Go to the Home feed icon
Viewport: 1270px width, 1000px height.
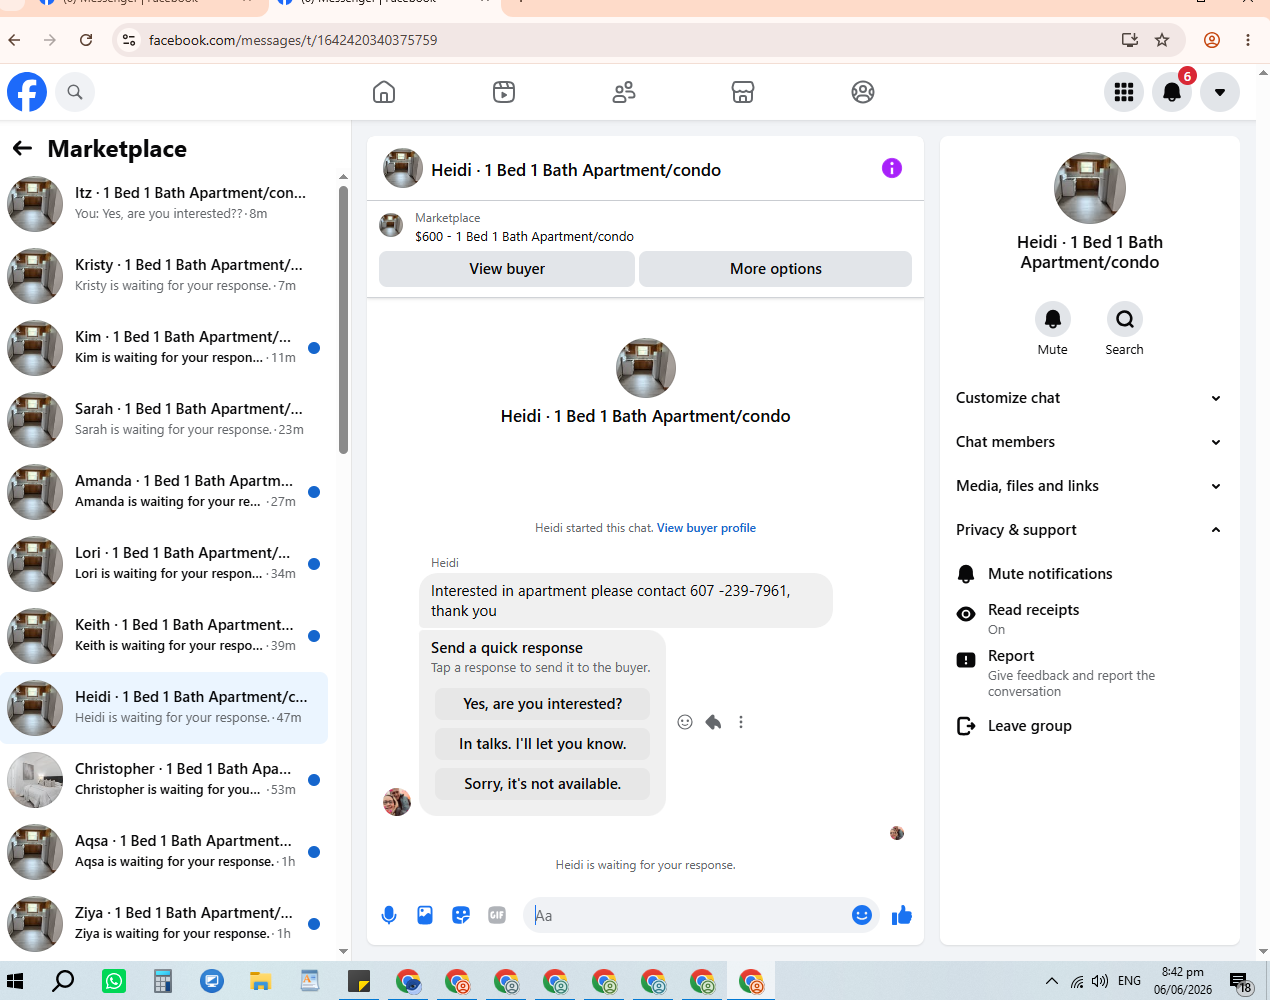coord(384,92)
